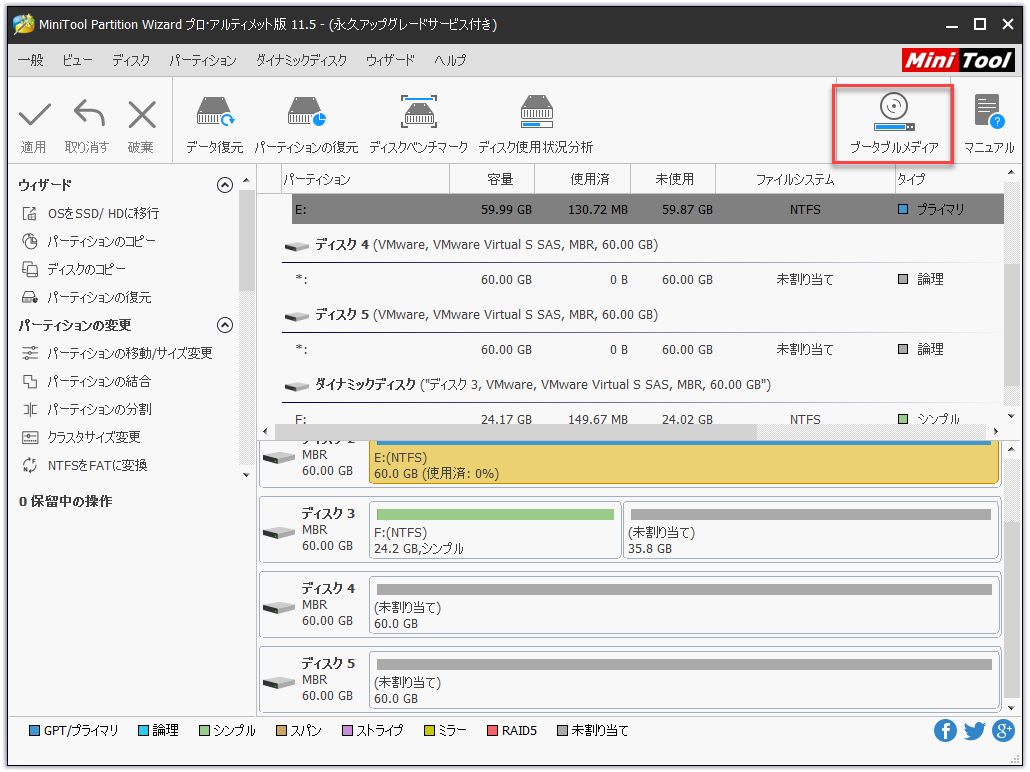Screen dimensions: 1030x772
Task: Collapse the パーティションの変更 section
Action: [x=225, y=325]
